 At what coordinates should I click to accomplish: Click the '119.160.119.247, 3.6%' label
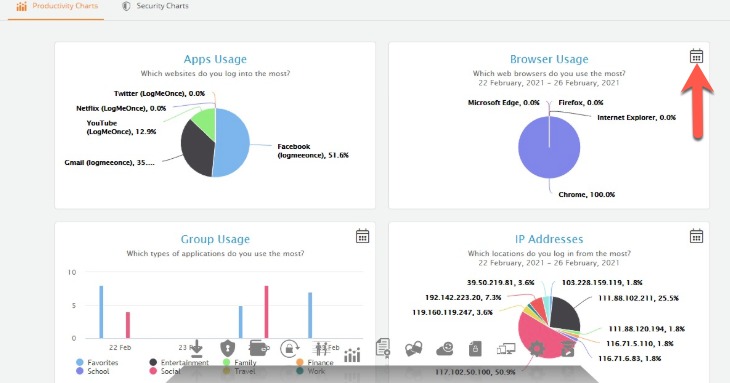pos(453,312)
